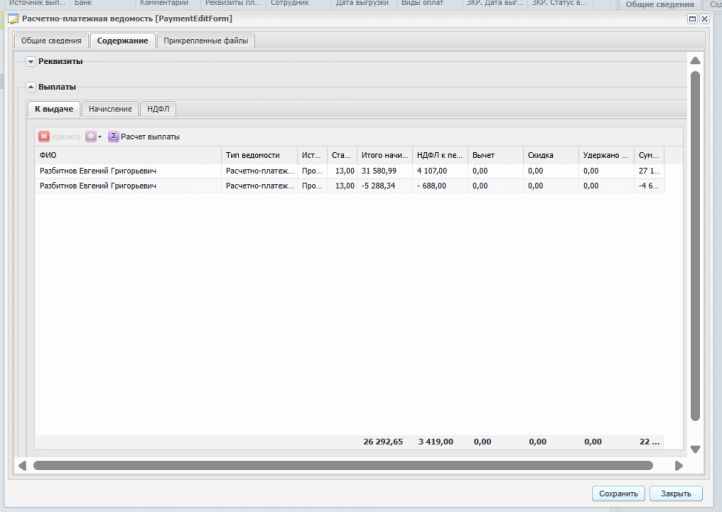Open the dropdown arrow beside the purple icon
The width and height of the screenshot is (722, 512).
(100, 137)
